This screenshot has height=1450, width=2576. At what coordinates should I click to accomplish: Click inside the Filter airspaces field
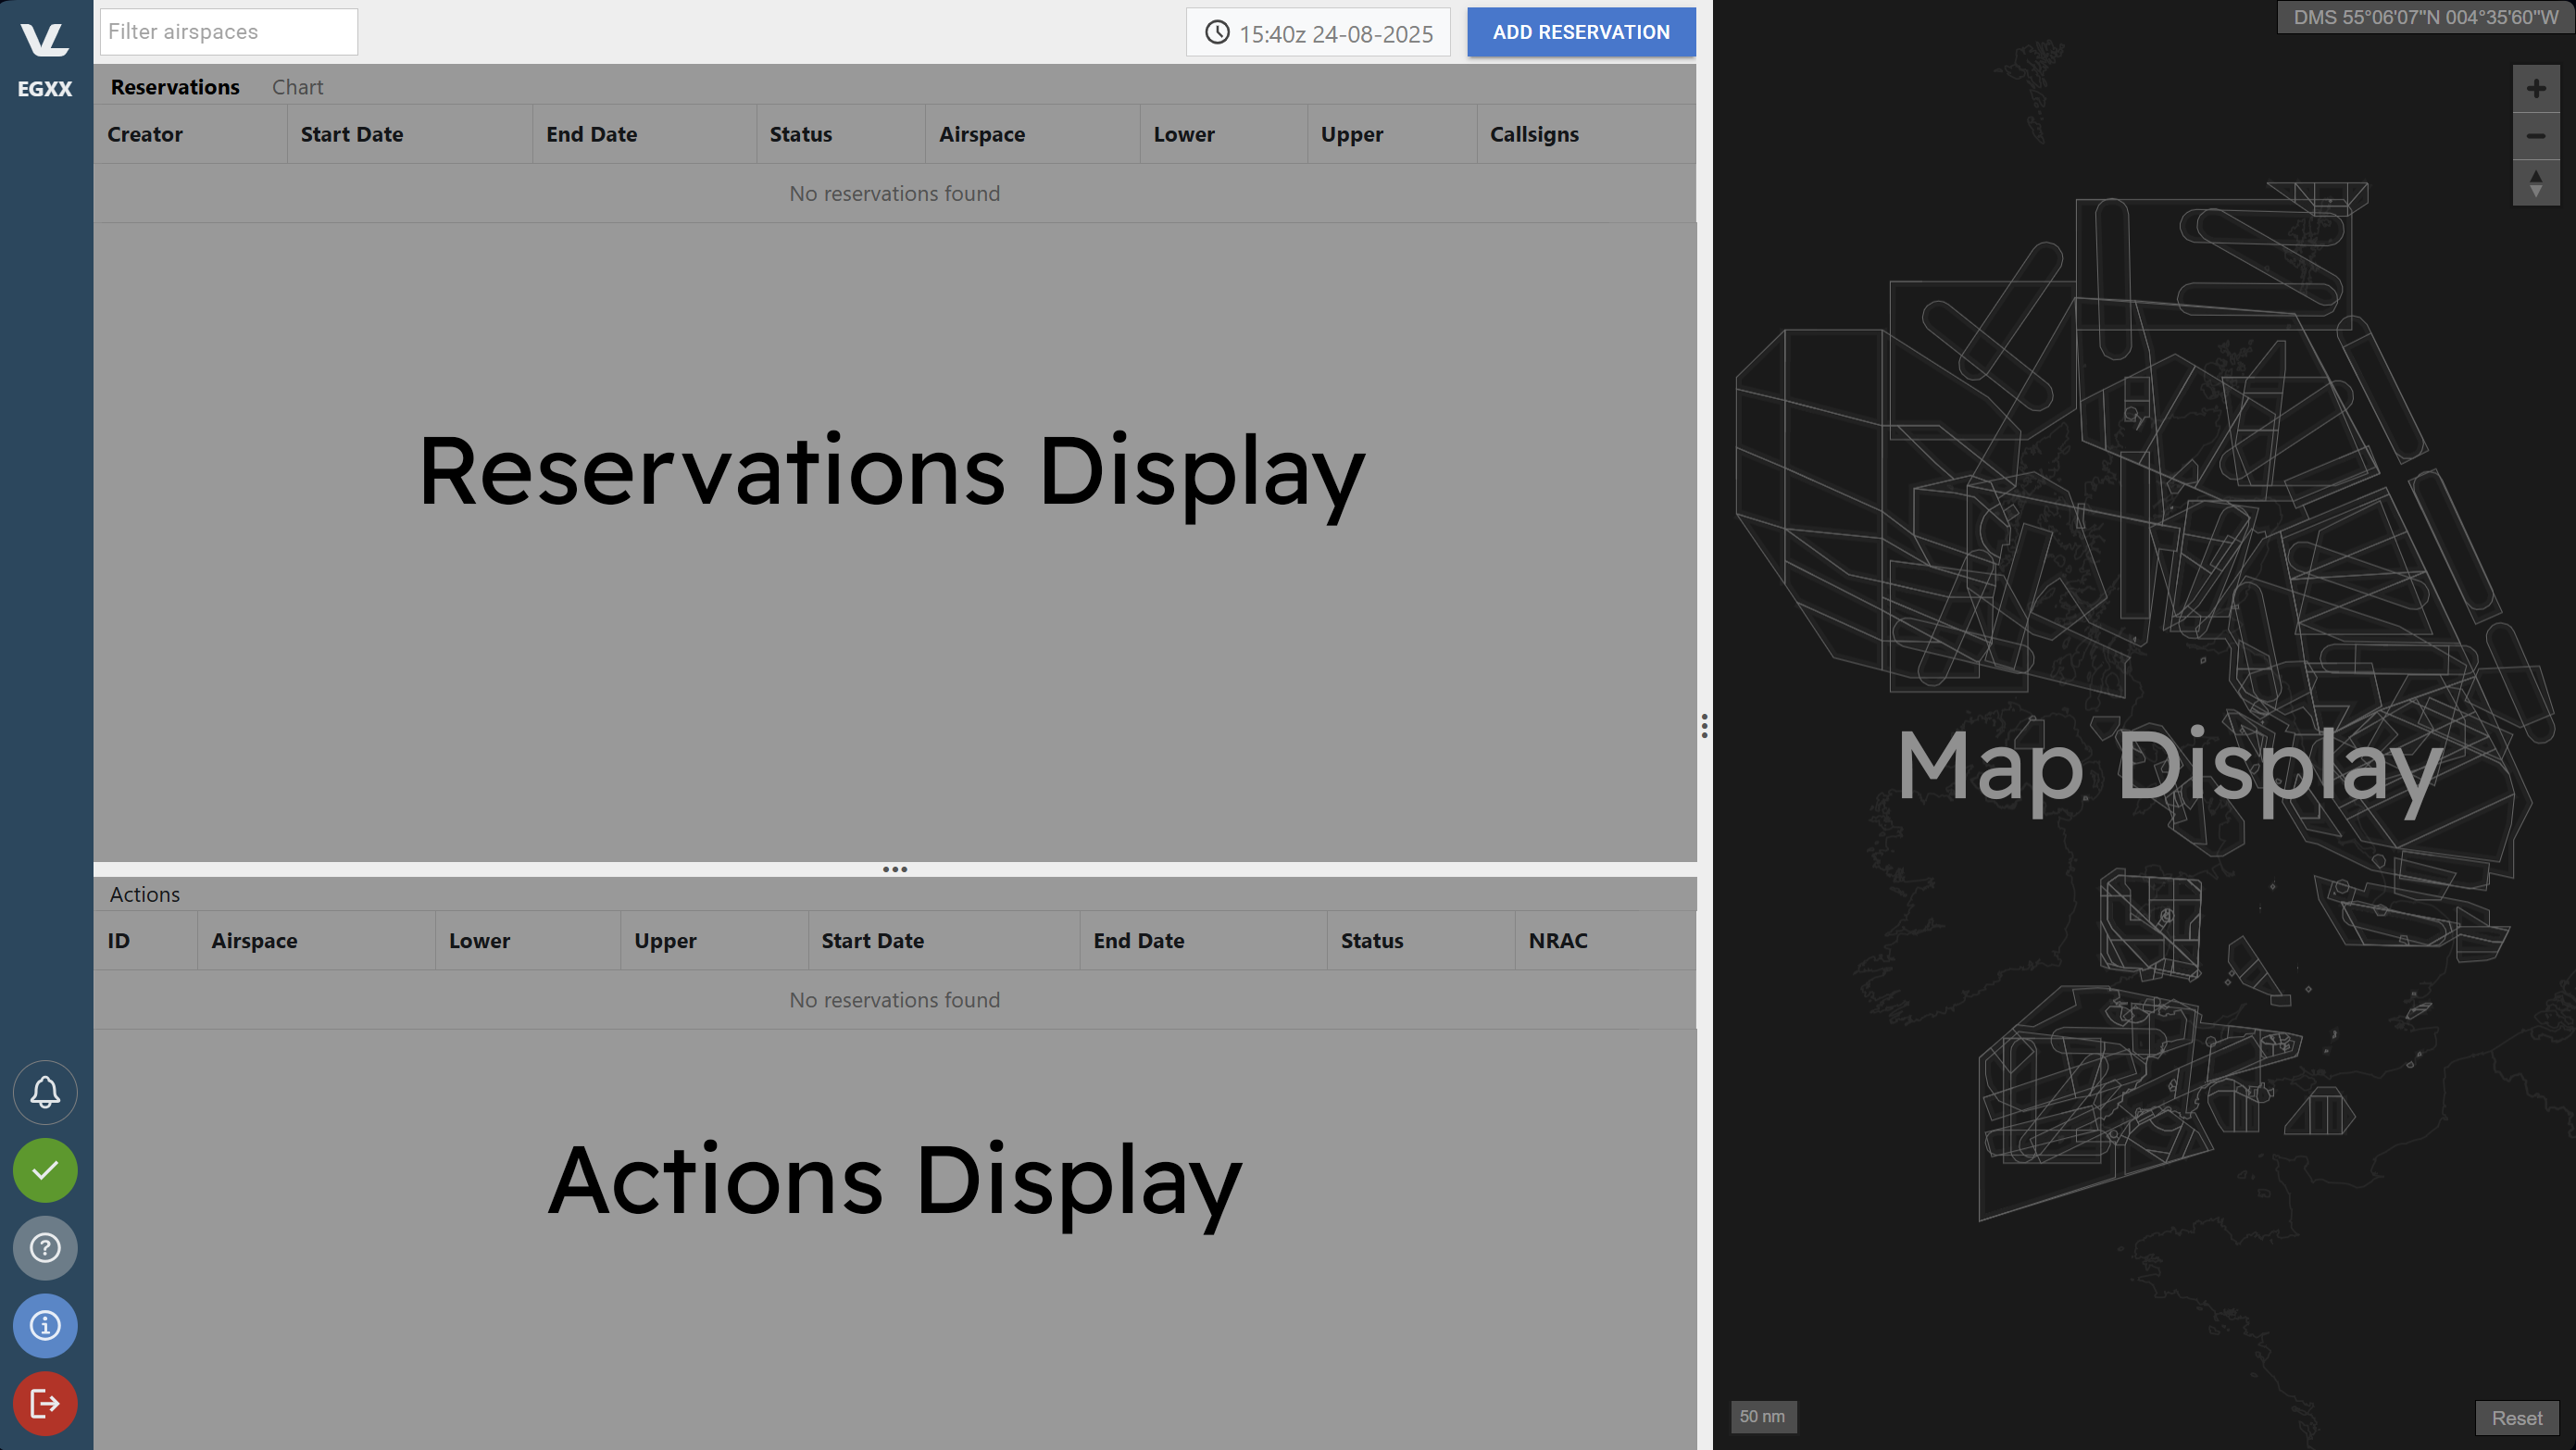(228, 31)
